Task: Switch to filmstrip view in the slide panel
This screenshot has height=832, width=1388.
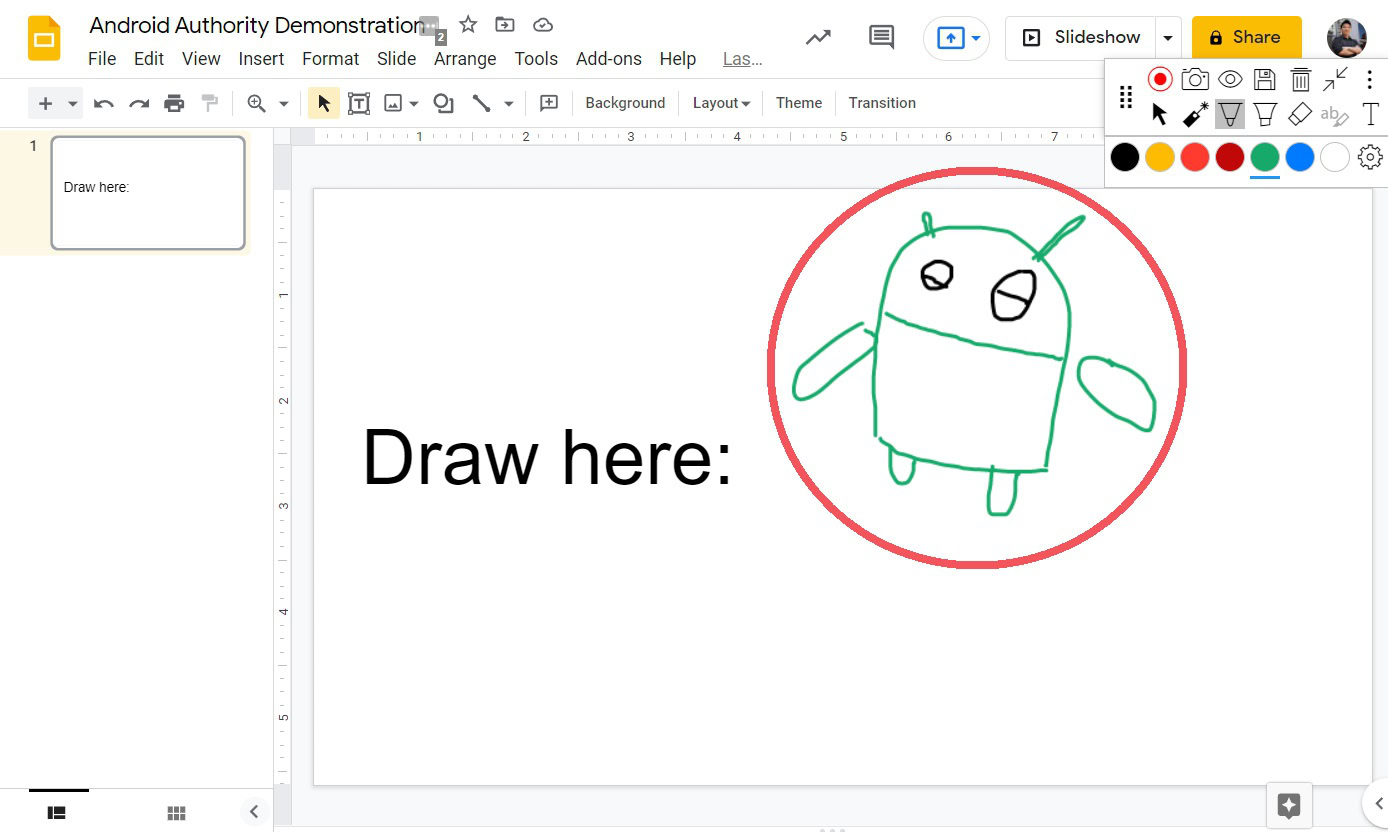Action: tap(57, 813)
